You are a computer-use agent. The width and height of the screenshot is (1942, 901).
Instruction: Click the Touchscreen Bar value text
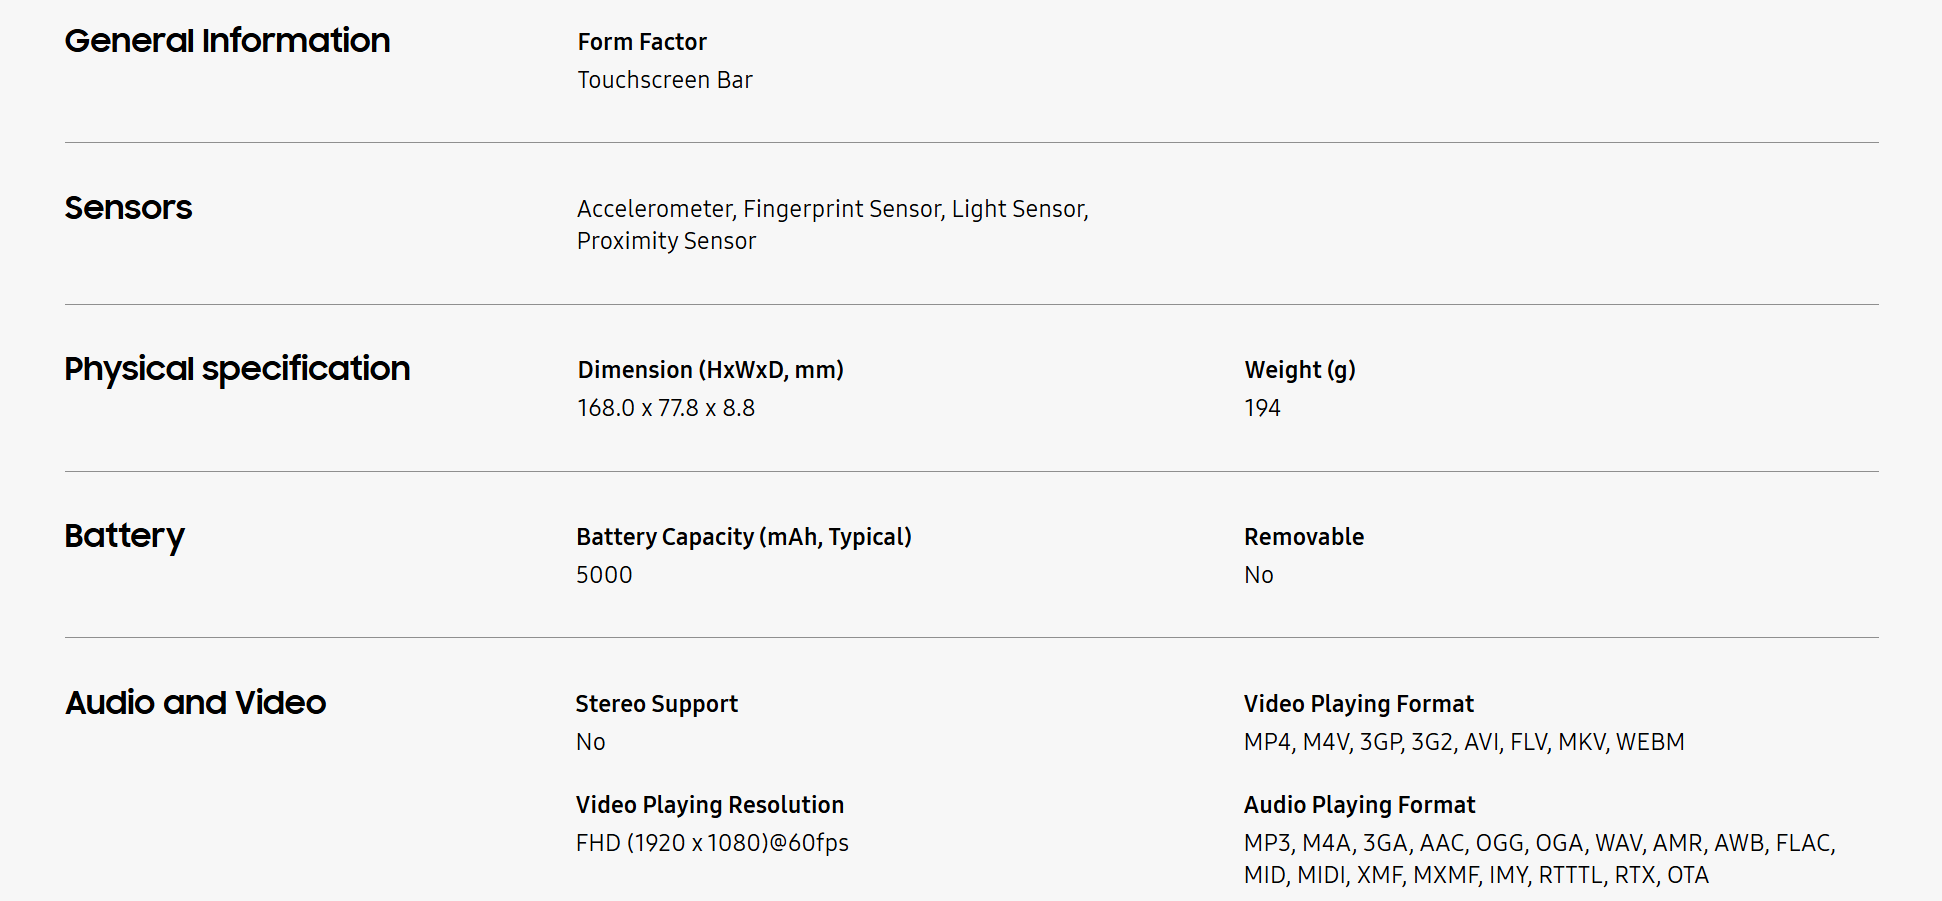(665, 80)
